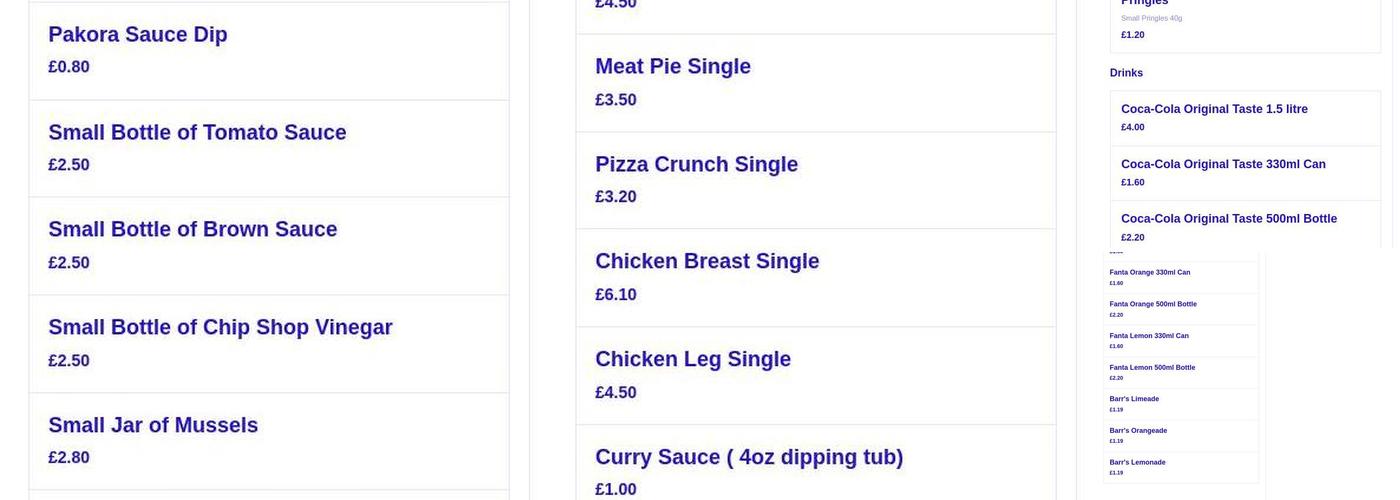Select Coca-Cola Original Taste 330ml Can
Screen dimensions: 1400x500
pyautogui.click(x=1244, y=172)
